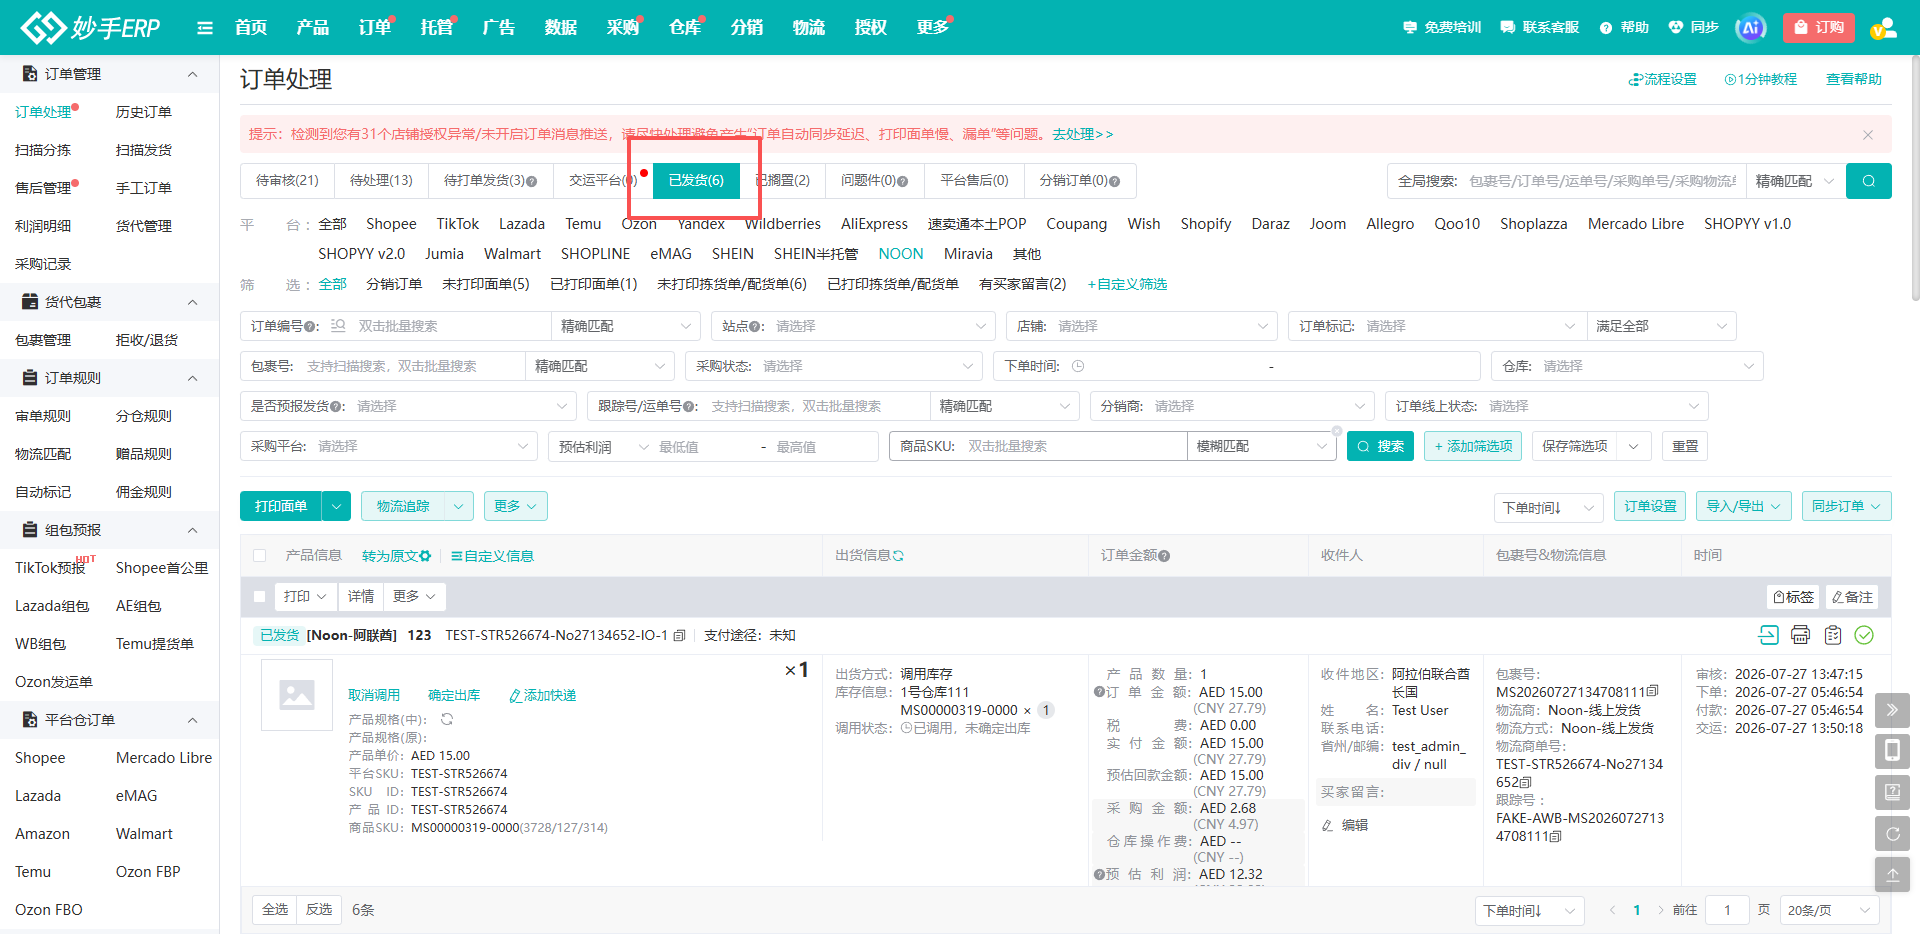Copy order number TEST-STR526674-No27134652-IO-1 icon
1920x934 pixels.
point(680,635)
